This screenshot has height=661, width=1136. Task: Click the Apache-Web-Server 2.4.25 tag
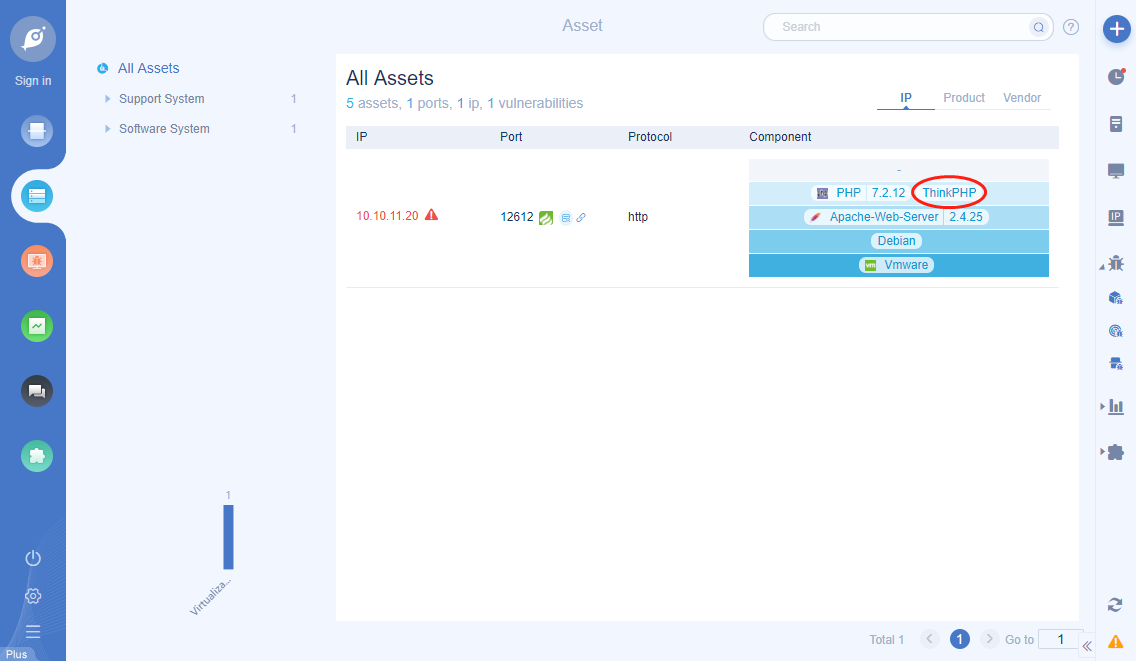[896, 217]
